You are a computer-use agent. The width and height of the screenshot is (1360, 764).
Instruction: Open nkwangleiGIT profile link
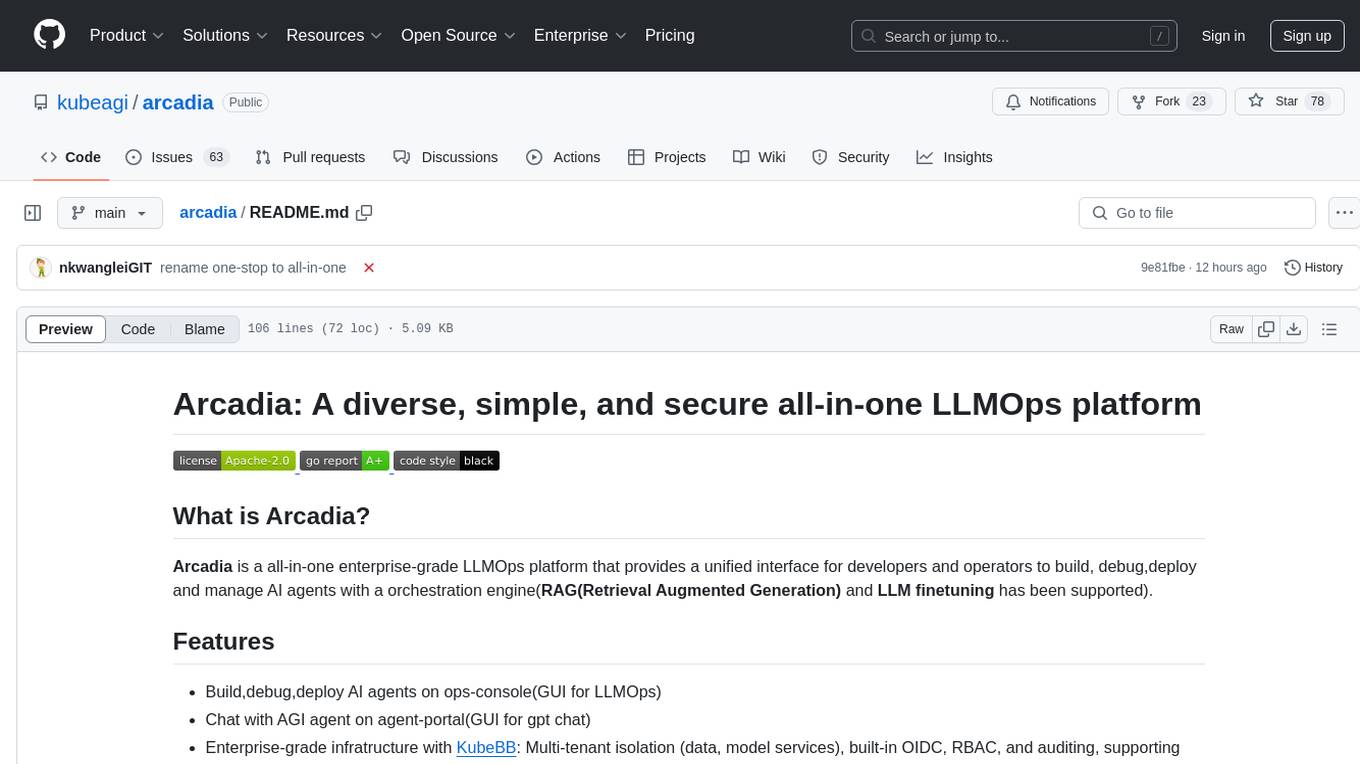pyautogui.click(x=106, y=268)
